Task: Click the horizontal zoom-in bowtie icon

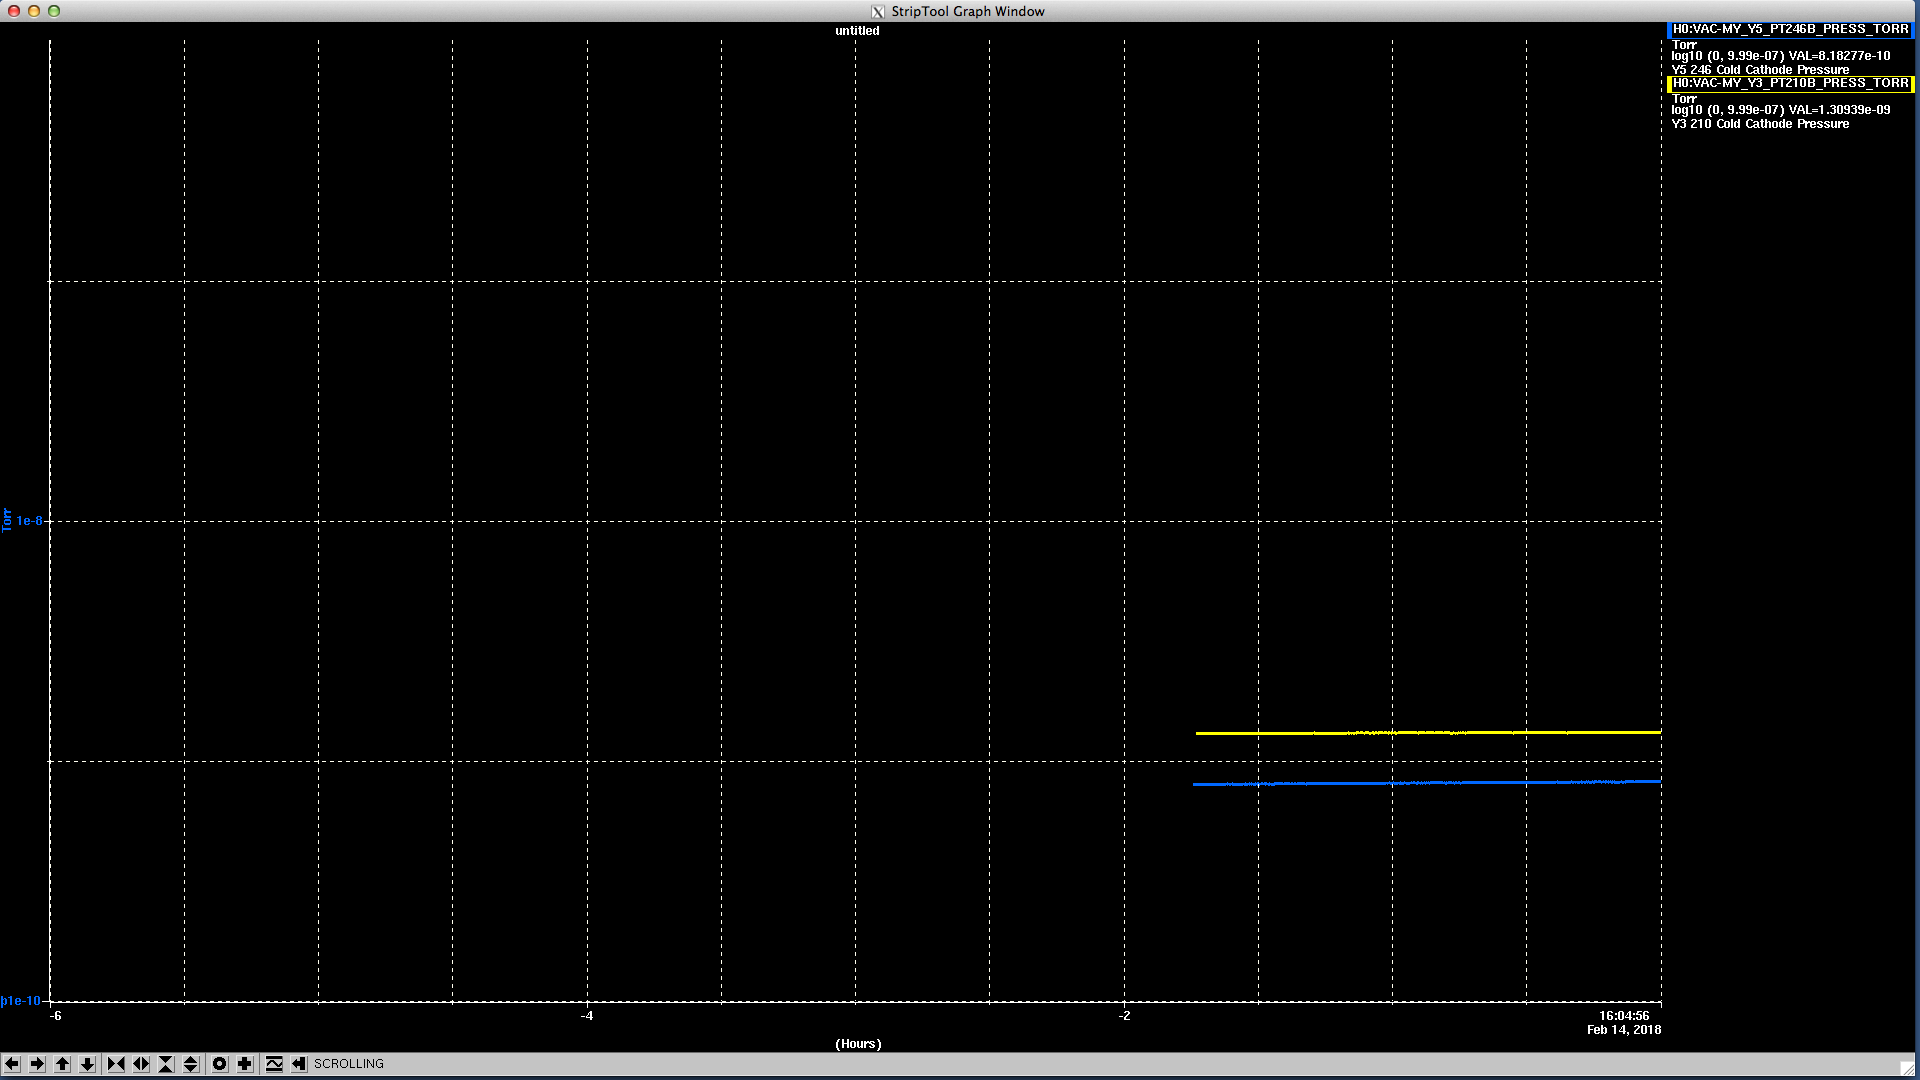Action: coord(116,1064)
